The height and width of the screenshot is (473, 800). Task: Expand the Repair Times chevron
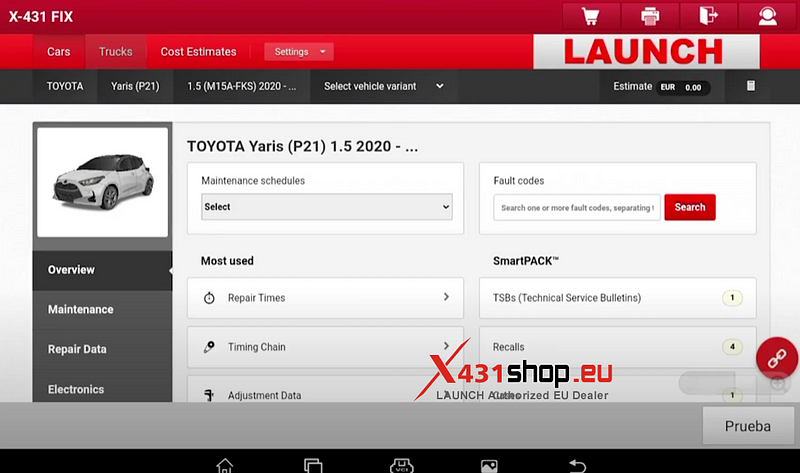tap(446, 297)
